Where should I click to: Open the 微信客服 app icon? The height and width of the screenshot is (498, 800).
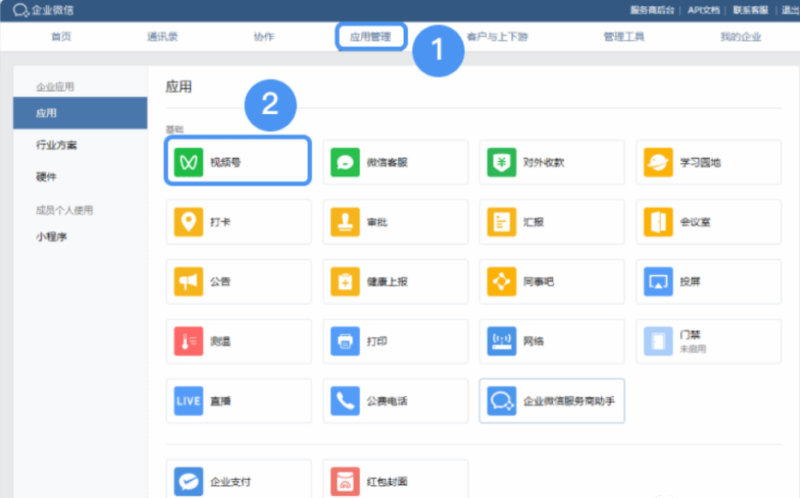point(345,162)
